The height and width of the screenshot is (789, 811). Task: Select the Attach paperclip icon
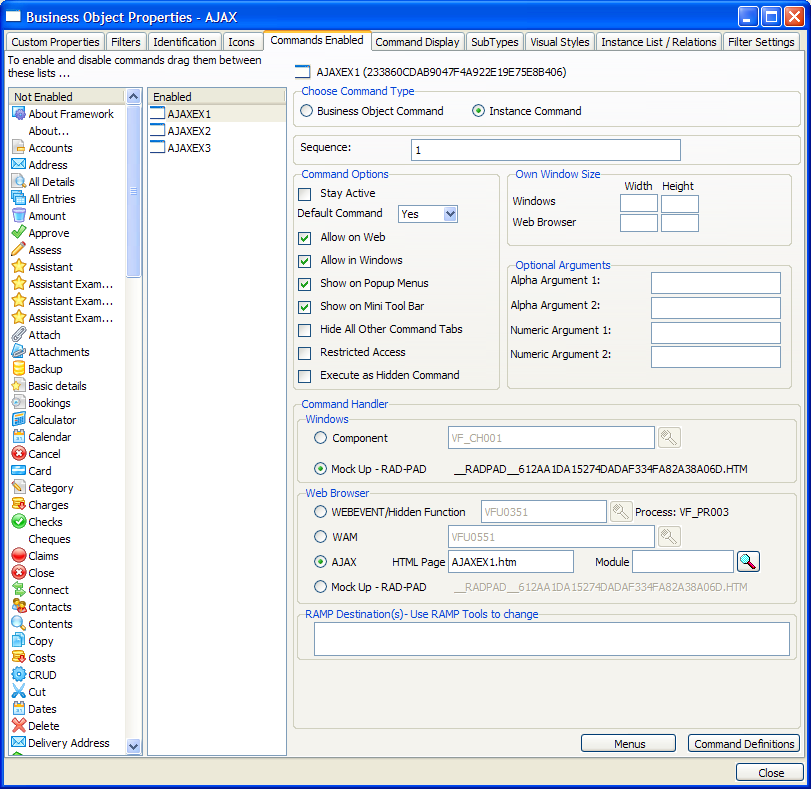pyautogui.click(x=19, y=335)
